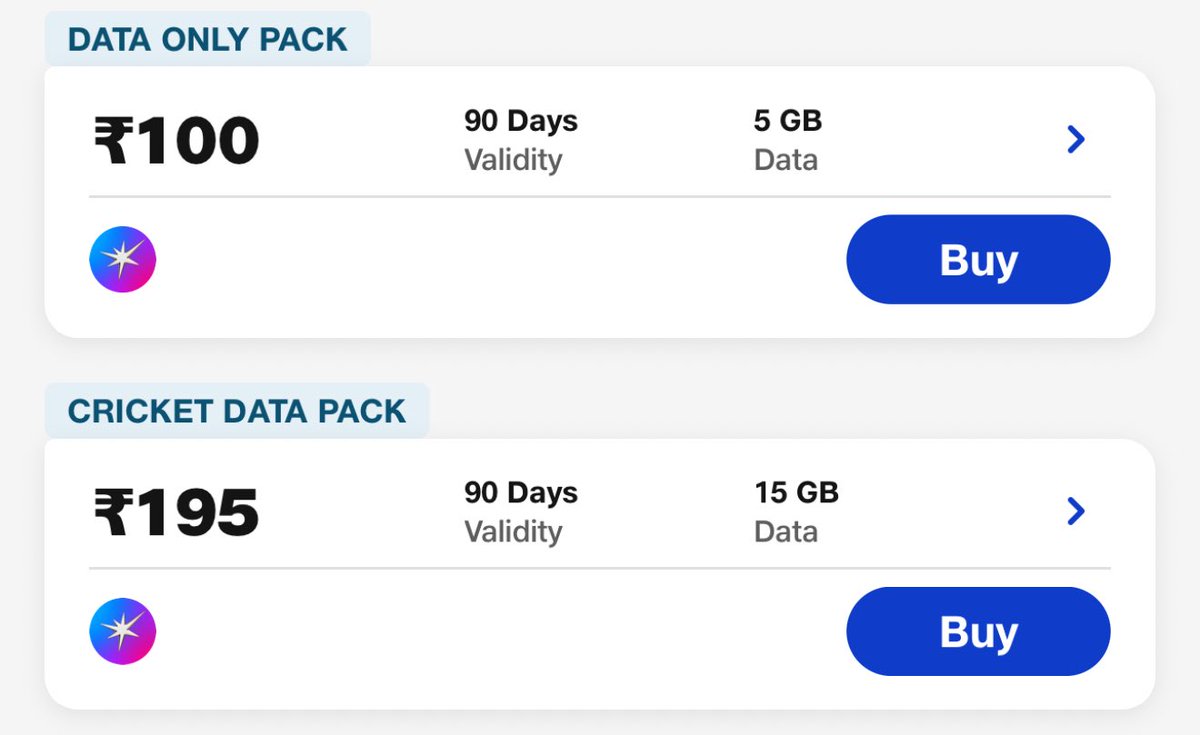The image size is (1200, 735).
Task: Select the DATA ONLY PACK category label
Action: (207, 39)
